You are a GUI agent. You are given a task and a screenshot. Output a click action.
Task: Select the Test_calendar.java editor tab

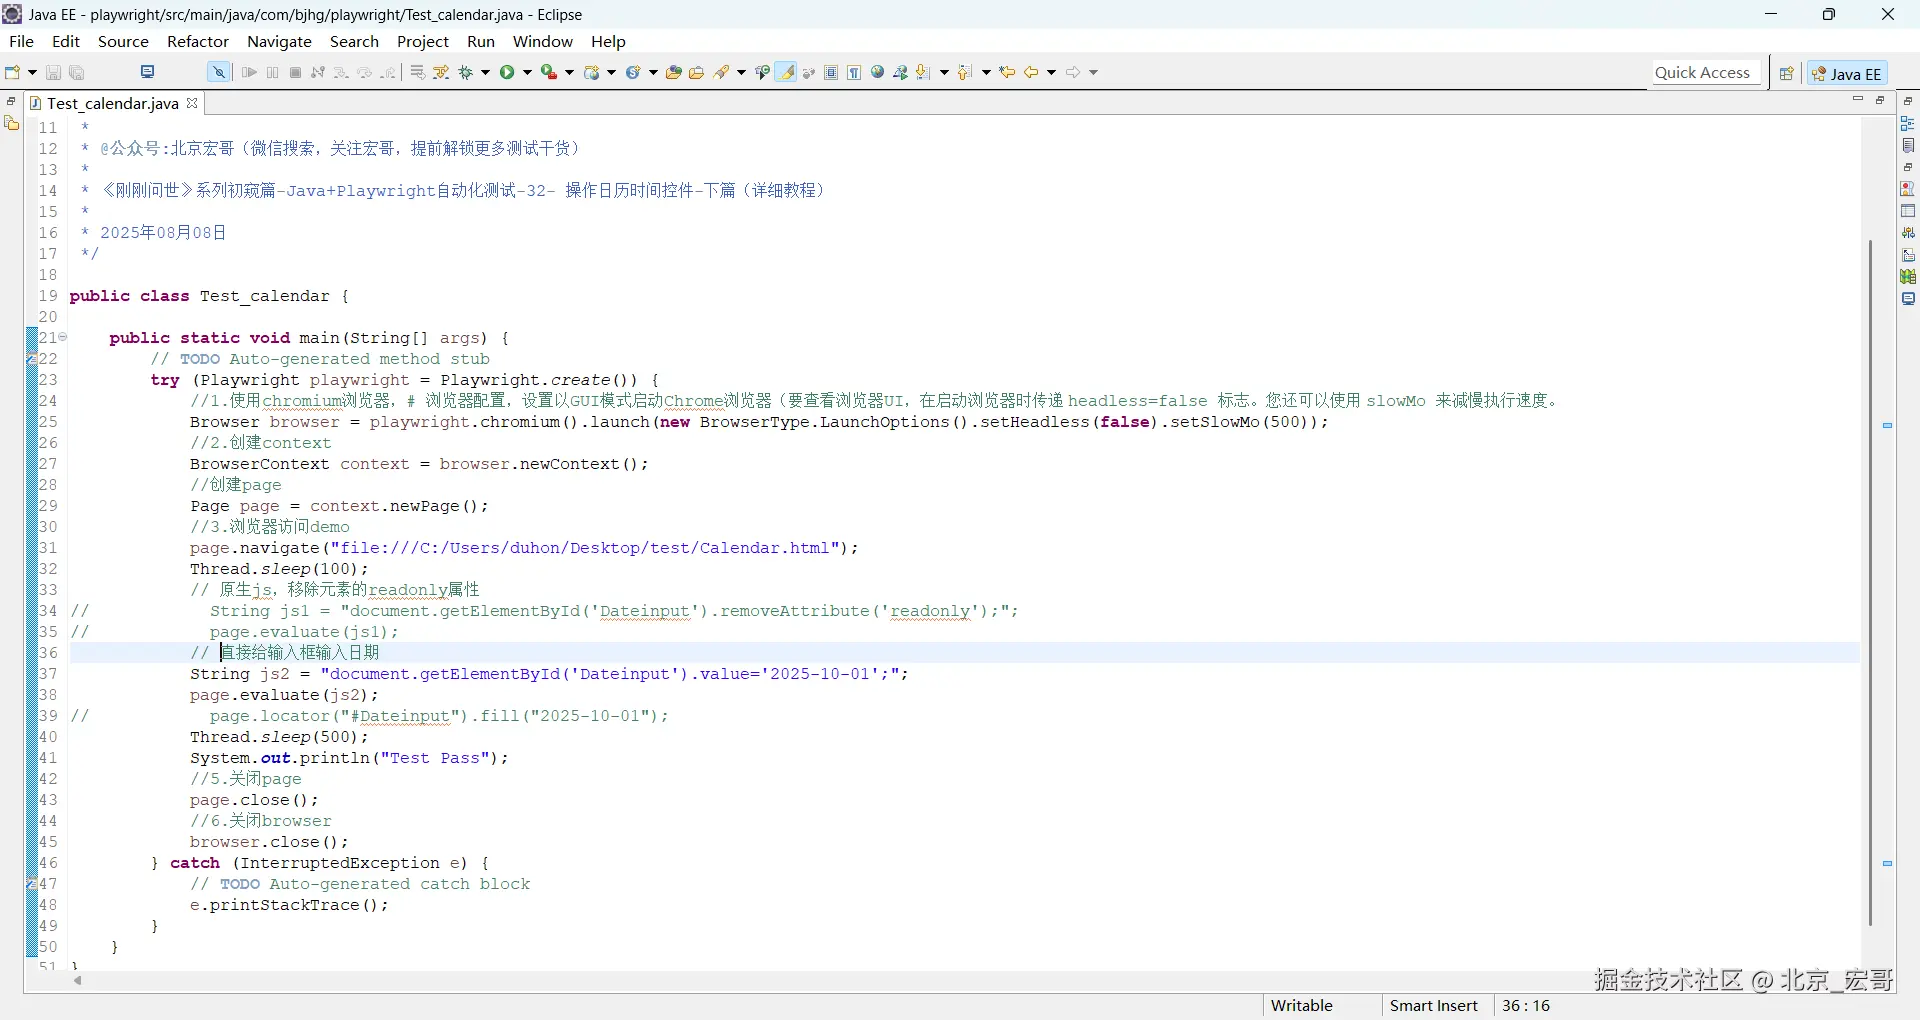[113, 103]
